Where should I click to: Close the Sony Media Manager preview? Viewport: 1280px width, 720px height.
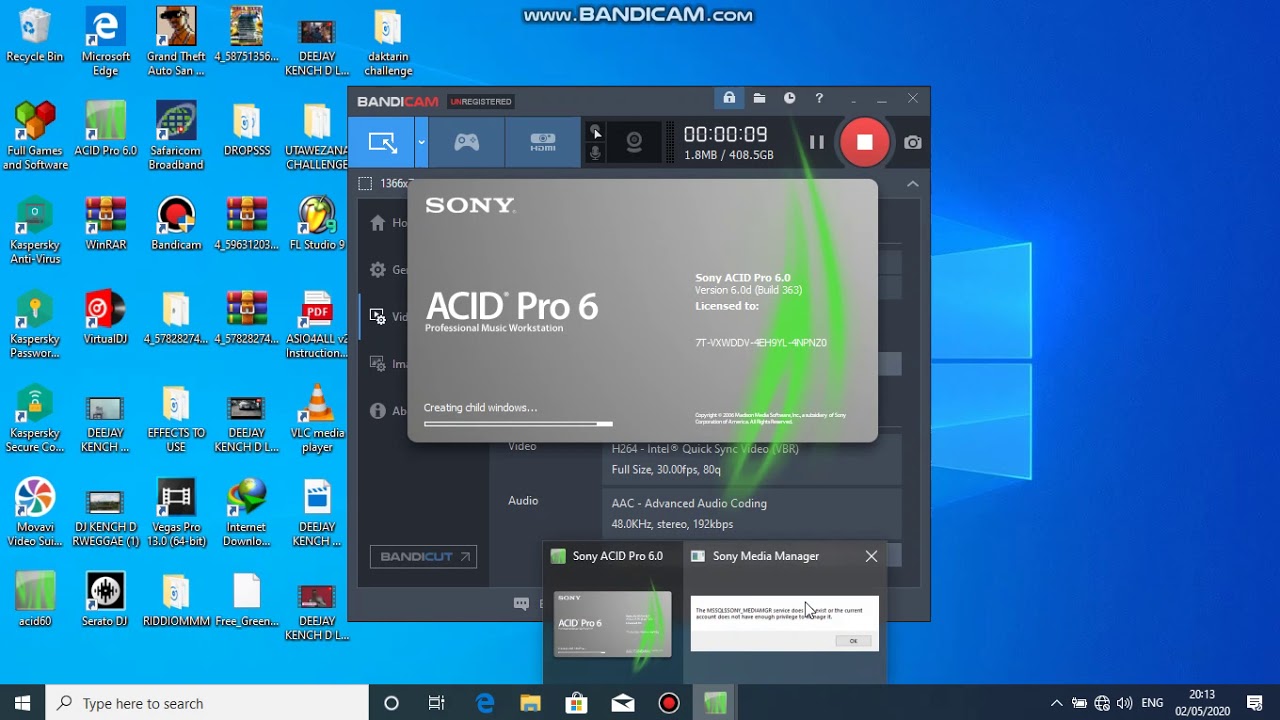871,556
